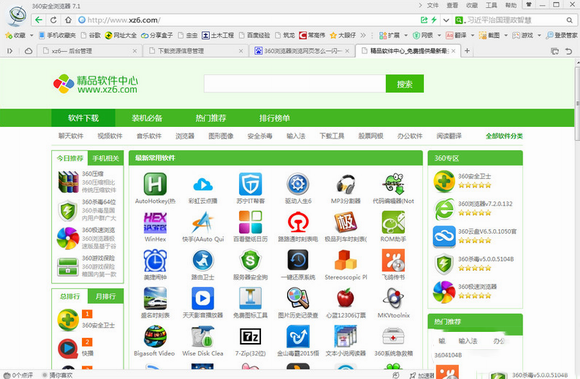The image size is (580, 379).
Task: Close the software center tab
Action: (x=453, y=51)
